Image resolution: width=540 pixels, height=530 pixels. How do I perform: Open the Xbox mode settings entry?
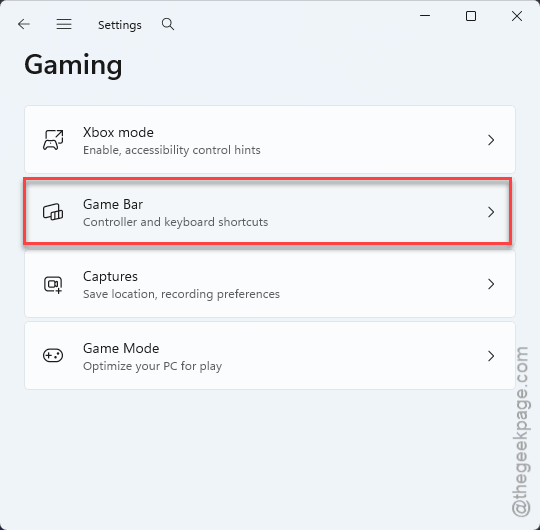point(270,139)
